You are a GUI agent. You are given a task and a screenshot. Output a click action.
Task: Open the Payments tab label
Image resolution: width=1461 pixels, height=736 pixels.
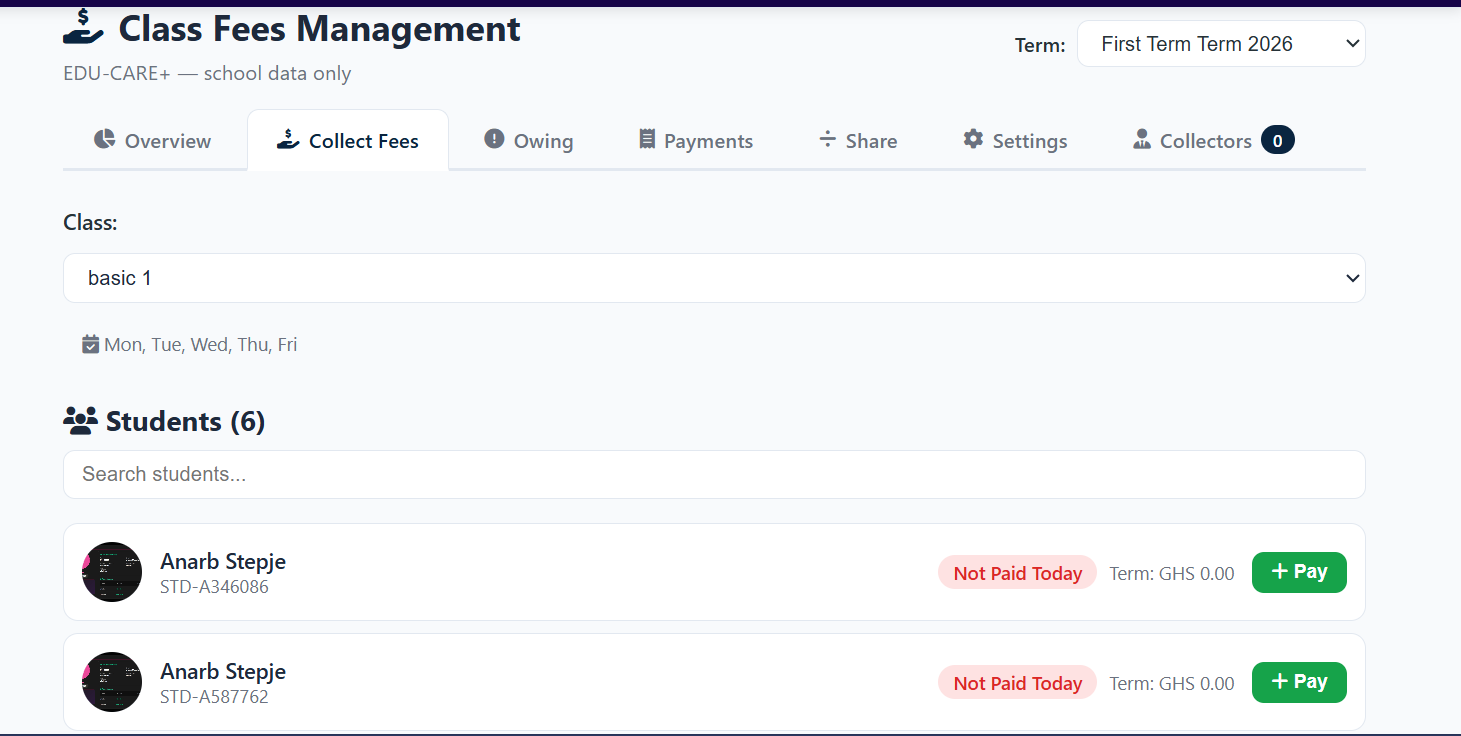(708, 141)
